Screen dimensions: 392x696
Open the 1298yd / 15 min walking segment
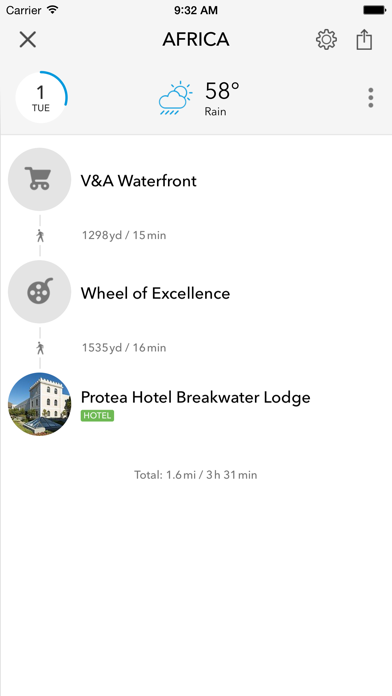(x=124, y=235)
